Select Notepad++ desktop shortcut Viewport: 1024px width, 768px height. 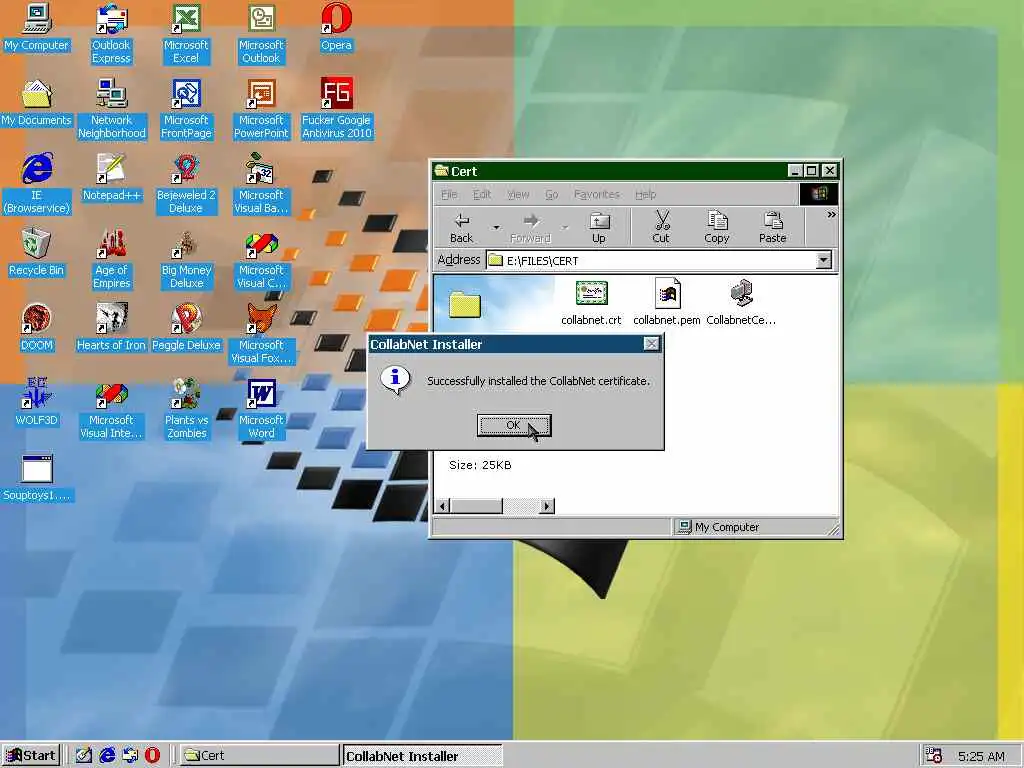pyautogui.click(x=112, y=178)
